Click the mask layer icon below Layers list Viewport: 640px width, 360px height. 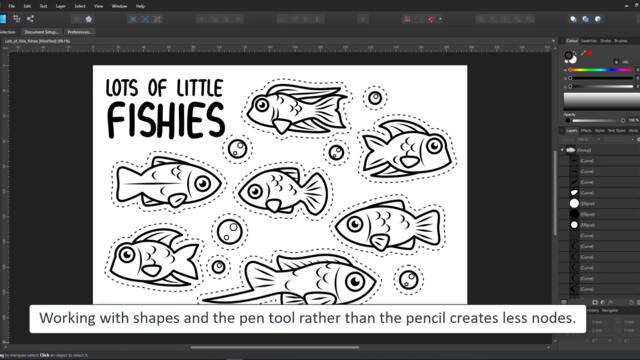click(x=595, y=302)
